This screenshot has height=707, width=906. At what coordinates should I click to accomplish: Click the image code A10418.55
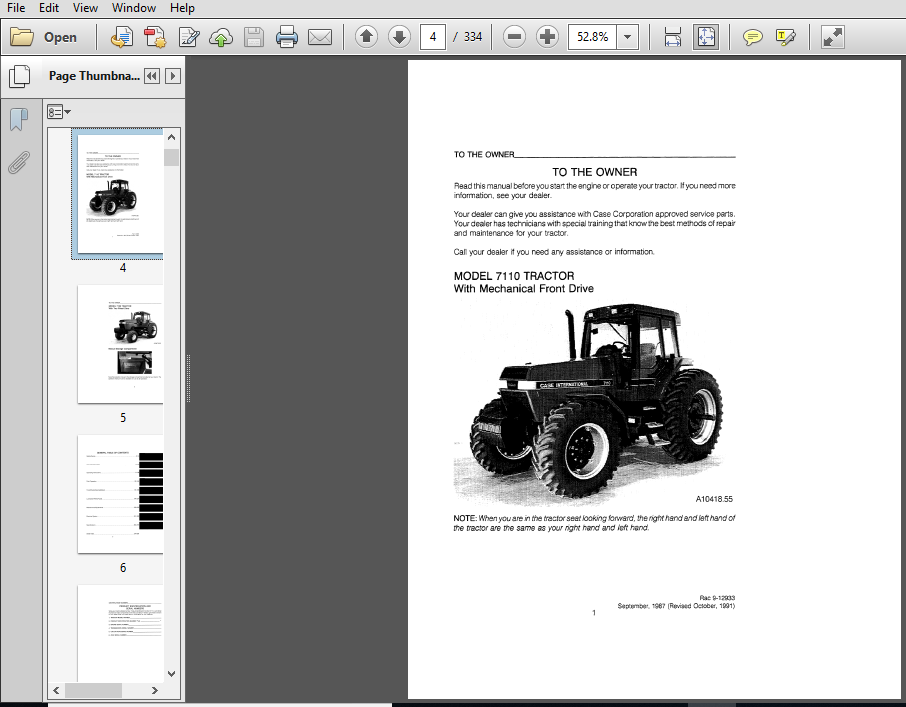[714, 499]
